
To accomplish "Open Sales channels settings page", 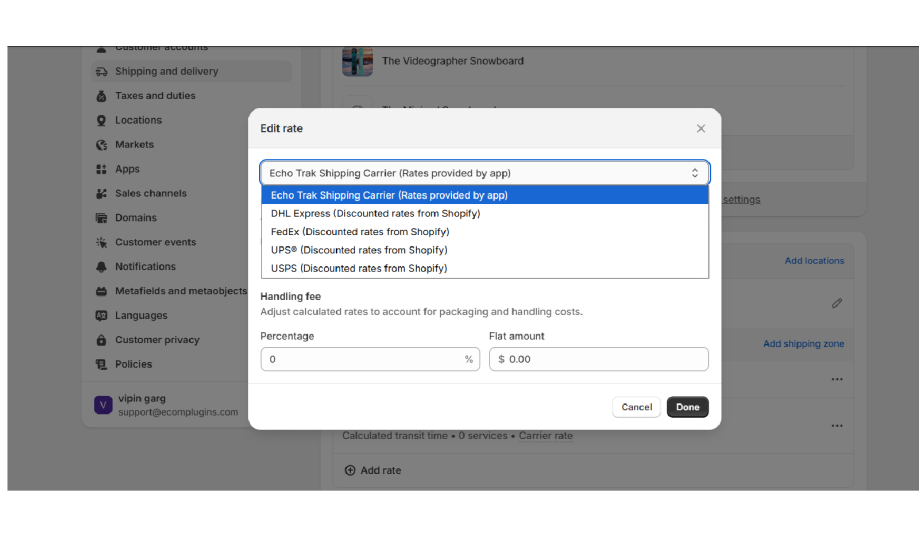I will pyautogui.click(x=150, y=194).
